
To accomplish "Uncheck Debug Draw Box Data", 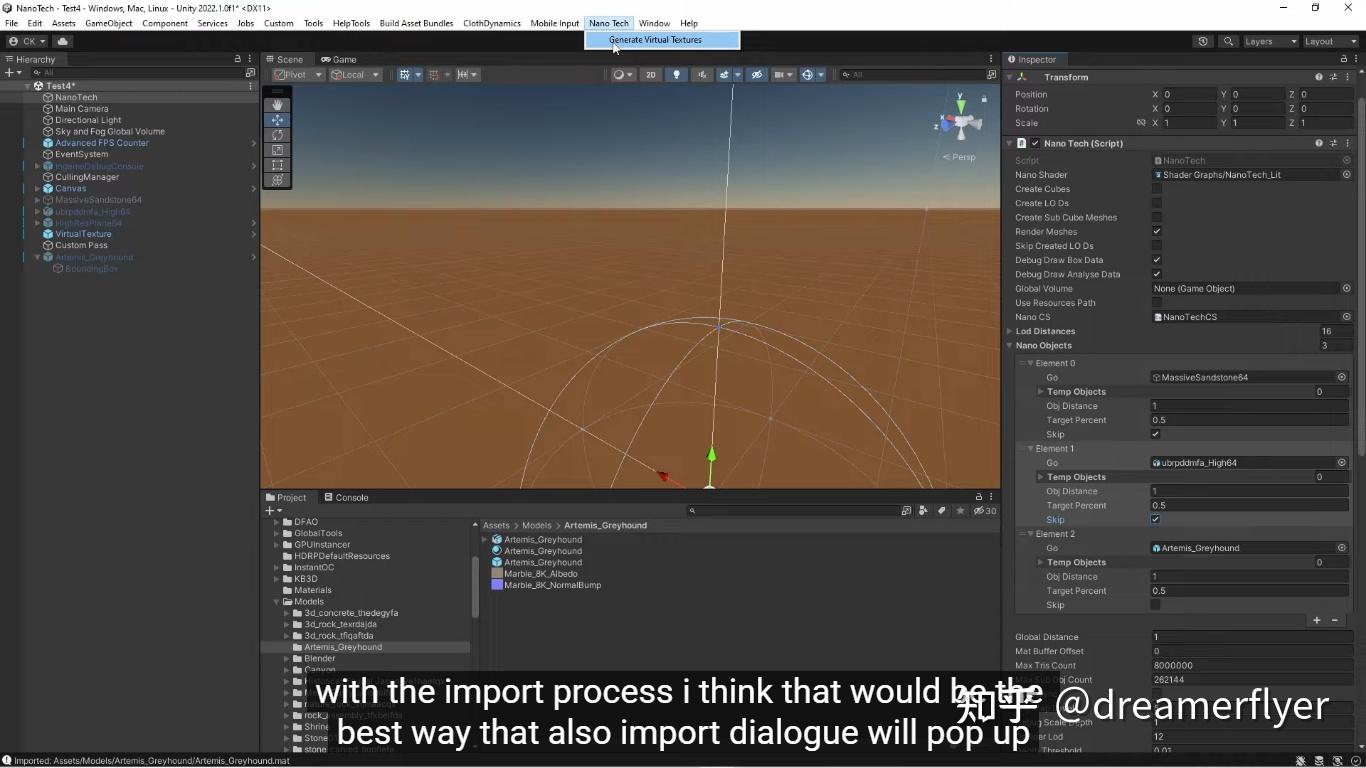I will tap(1156, 260).
